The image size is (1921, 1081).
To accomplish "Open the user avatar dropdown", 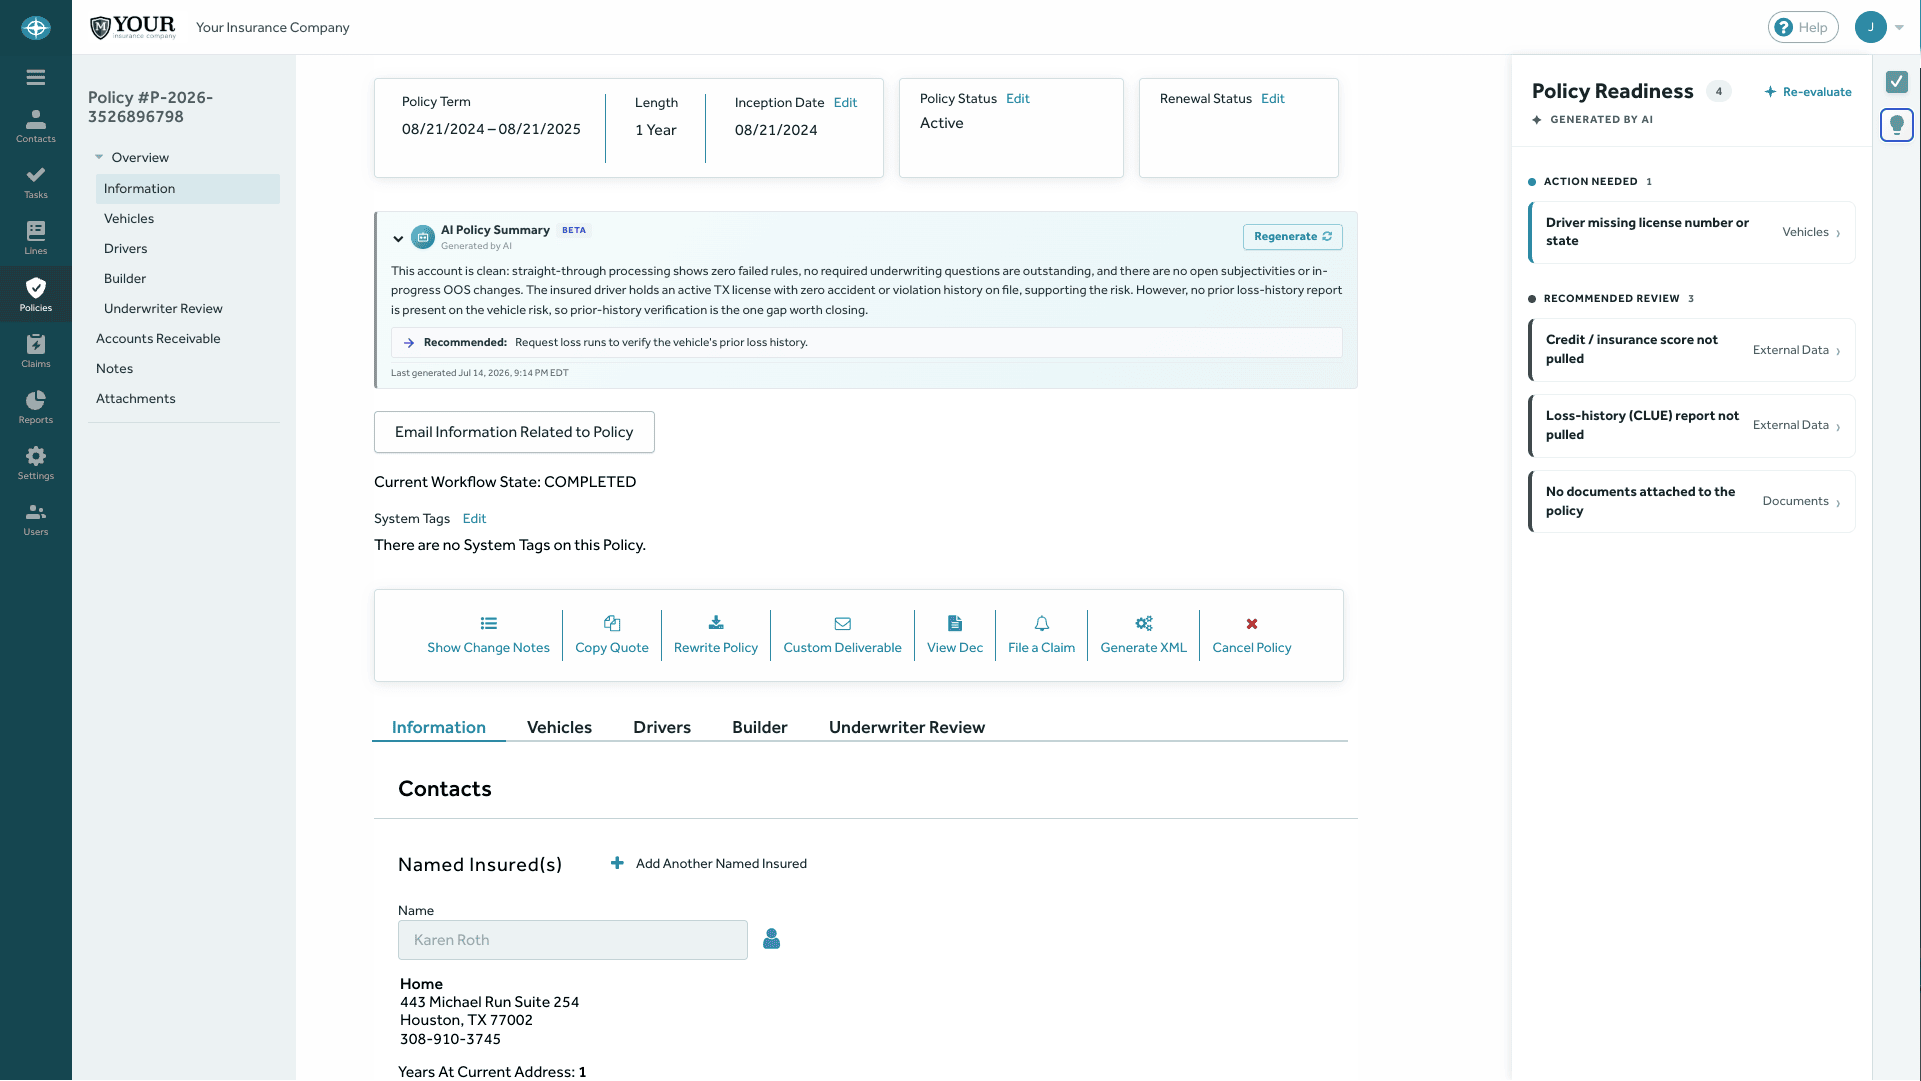I will point(1879,27).
